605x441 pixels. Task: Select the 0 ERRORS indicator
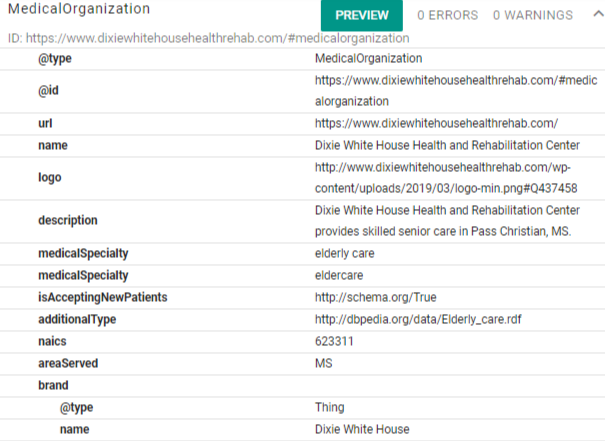(448, 15)
